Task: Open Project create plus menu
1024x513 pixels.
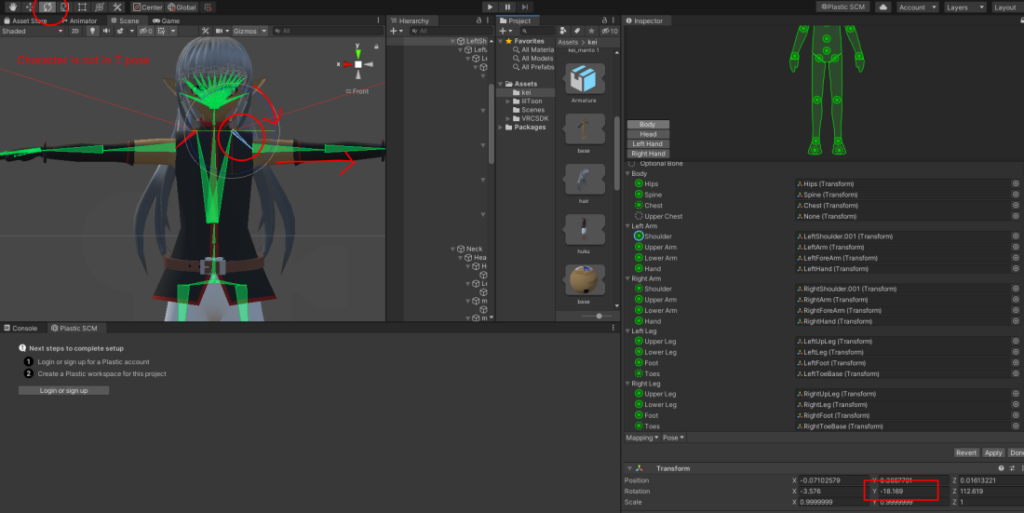Action: point(505,31)
